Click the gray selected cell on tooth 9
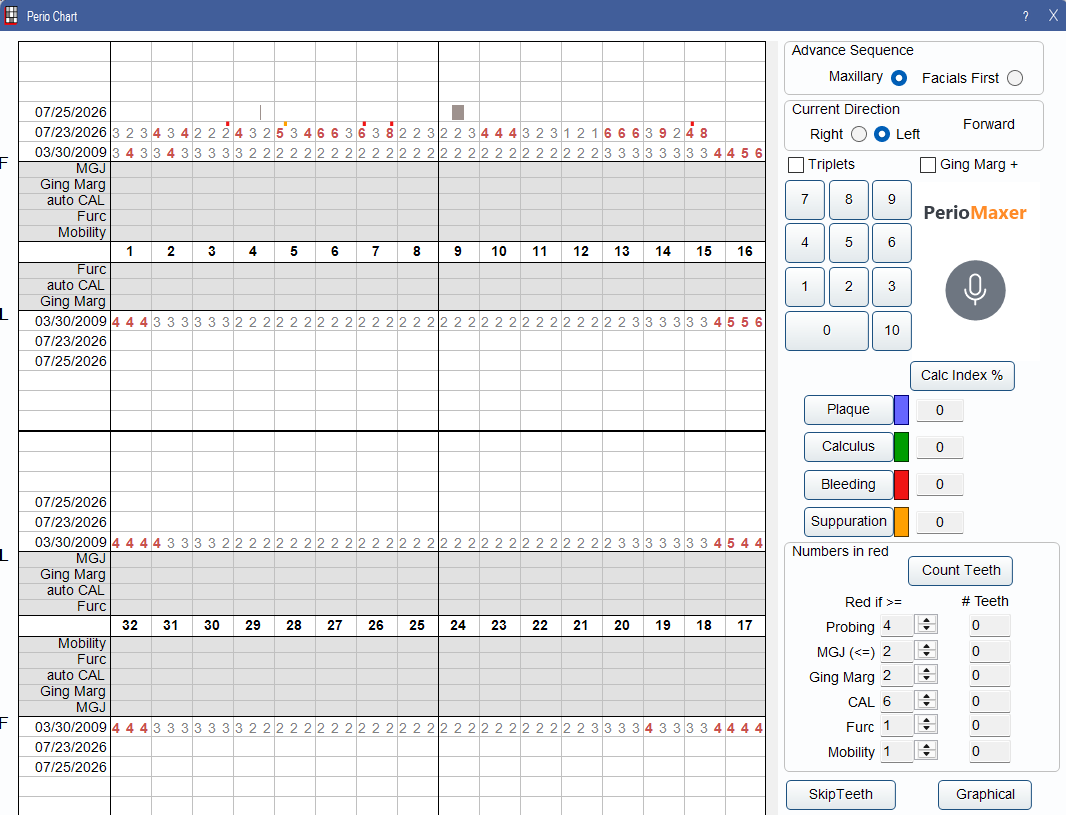Image resolution: width=1066 pixels, height=815 pixels. (458, 112)
